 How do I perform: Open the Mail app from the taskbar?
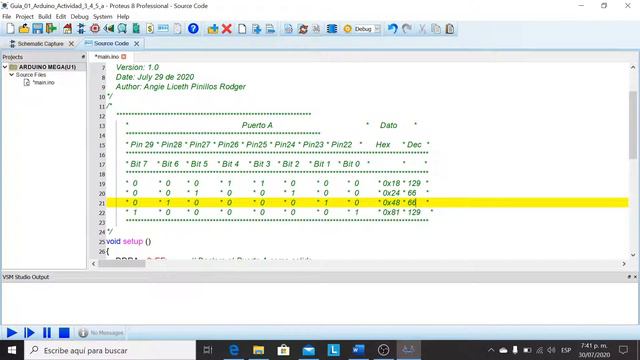(309, 350)
